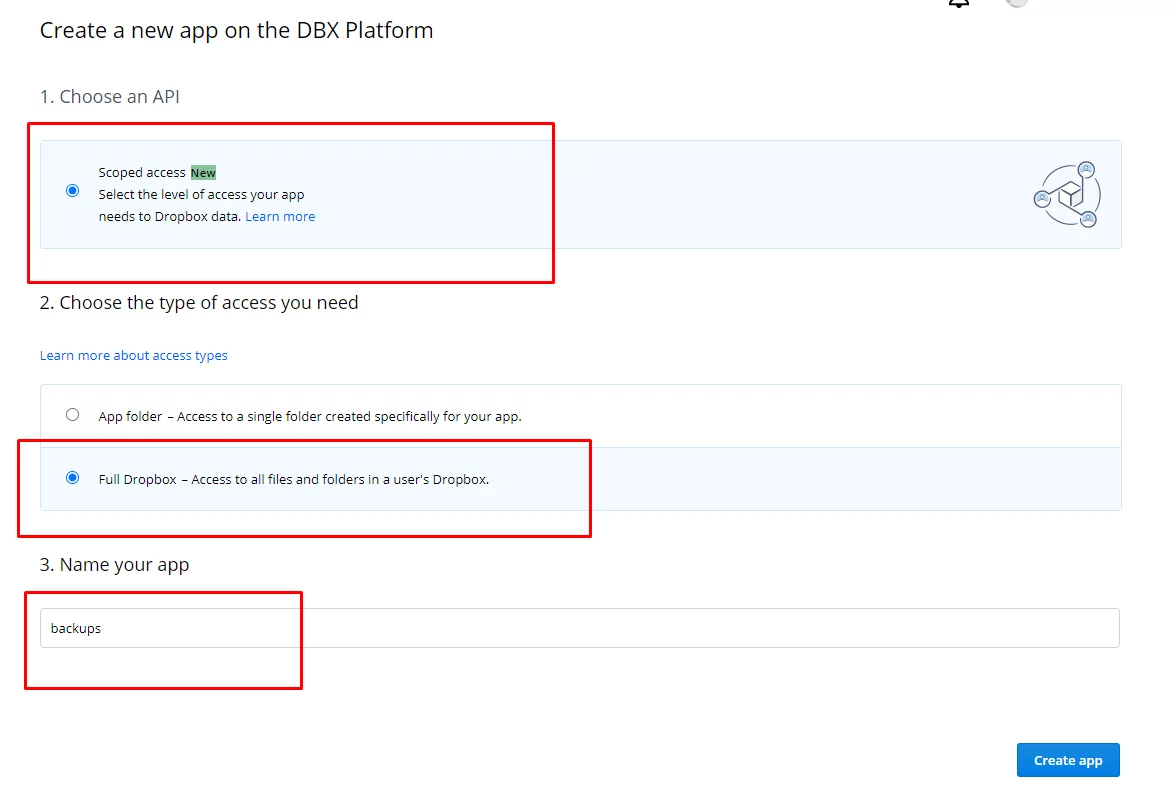Open the Scoped access Learn more link
The width and height of the screenshot is (1174, 791).
pyautogui.click(x=280, y=216)
